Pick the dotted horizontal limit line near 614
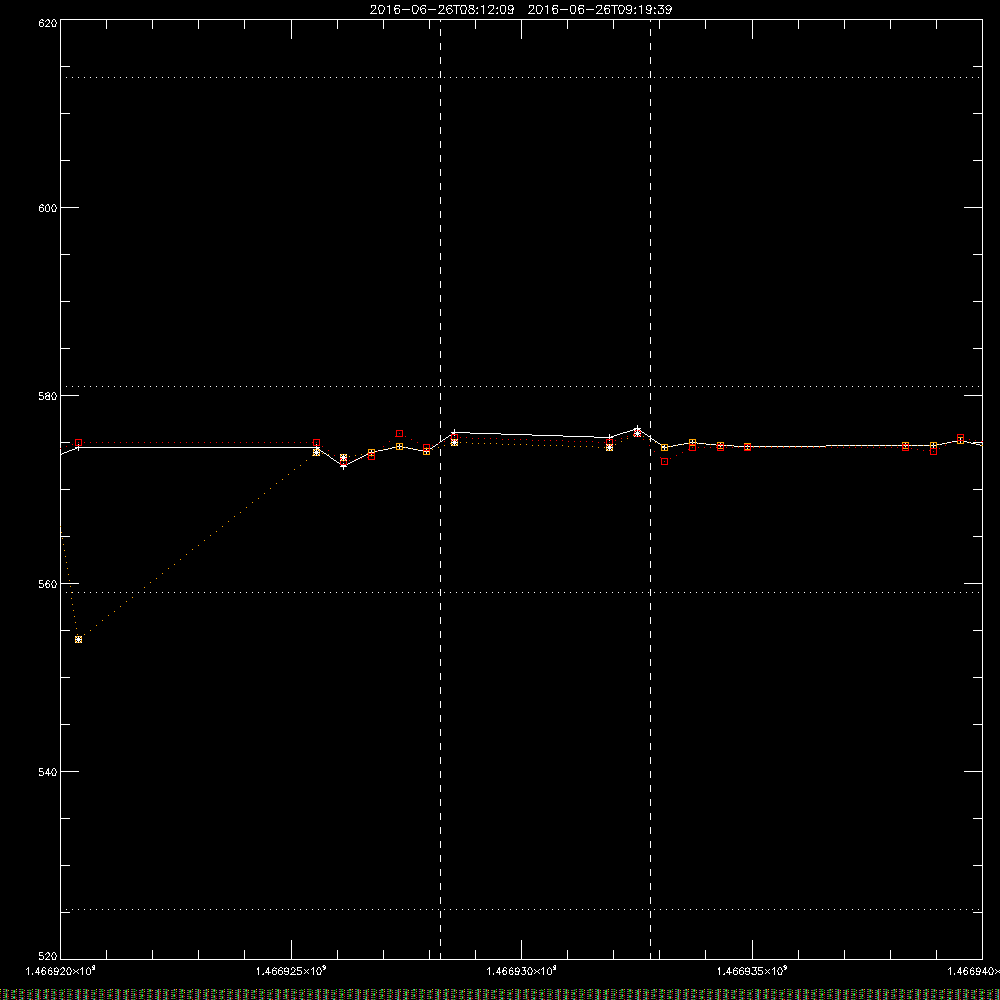The image size is (1000, 1000). click(521, 78)
